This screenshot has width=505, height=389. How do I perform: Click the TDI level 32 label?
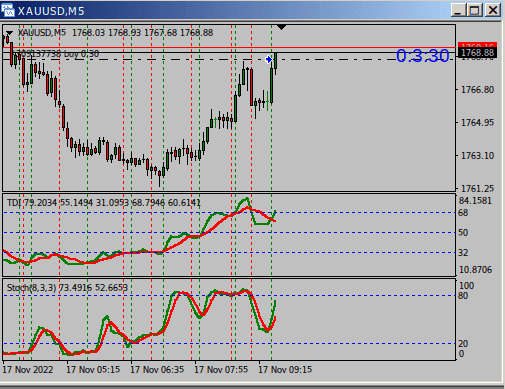tap(463, 253)
